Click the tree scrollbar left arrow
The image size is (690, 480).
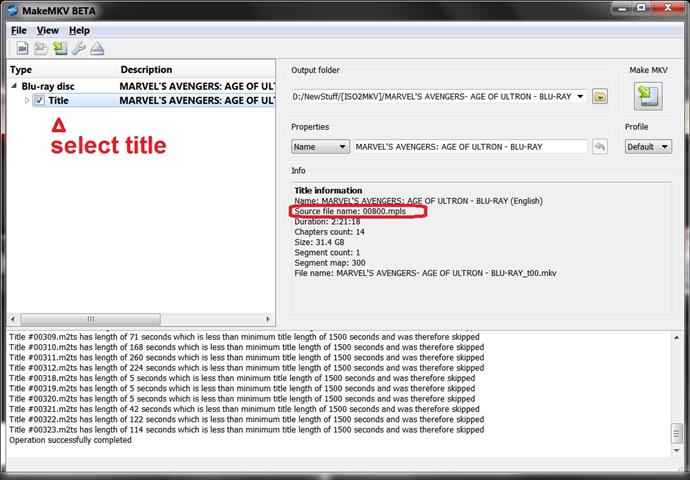(x=13, y=319)
